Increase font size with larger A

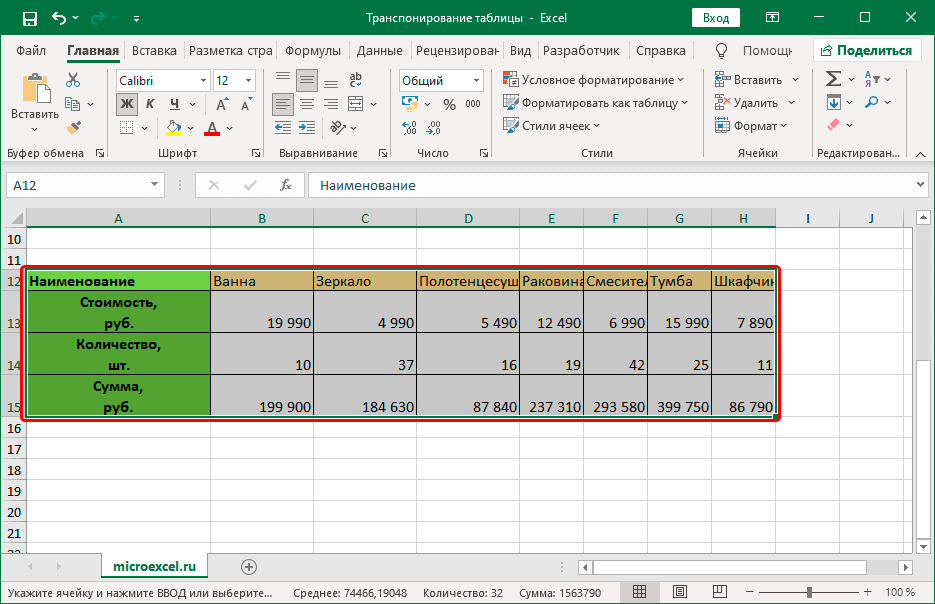pyautogui.click(x=222, y=104)
